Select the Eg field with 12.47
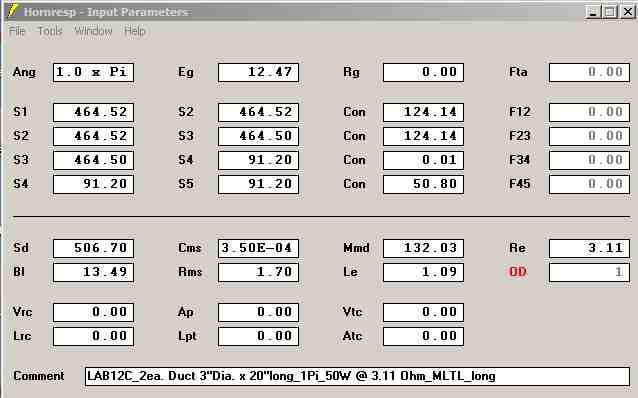Image resolution: width=638 pixels, height=398 pixels. [x=258, y=72]
